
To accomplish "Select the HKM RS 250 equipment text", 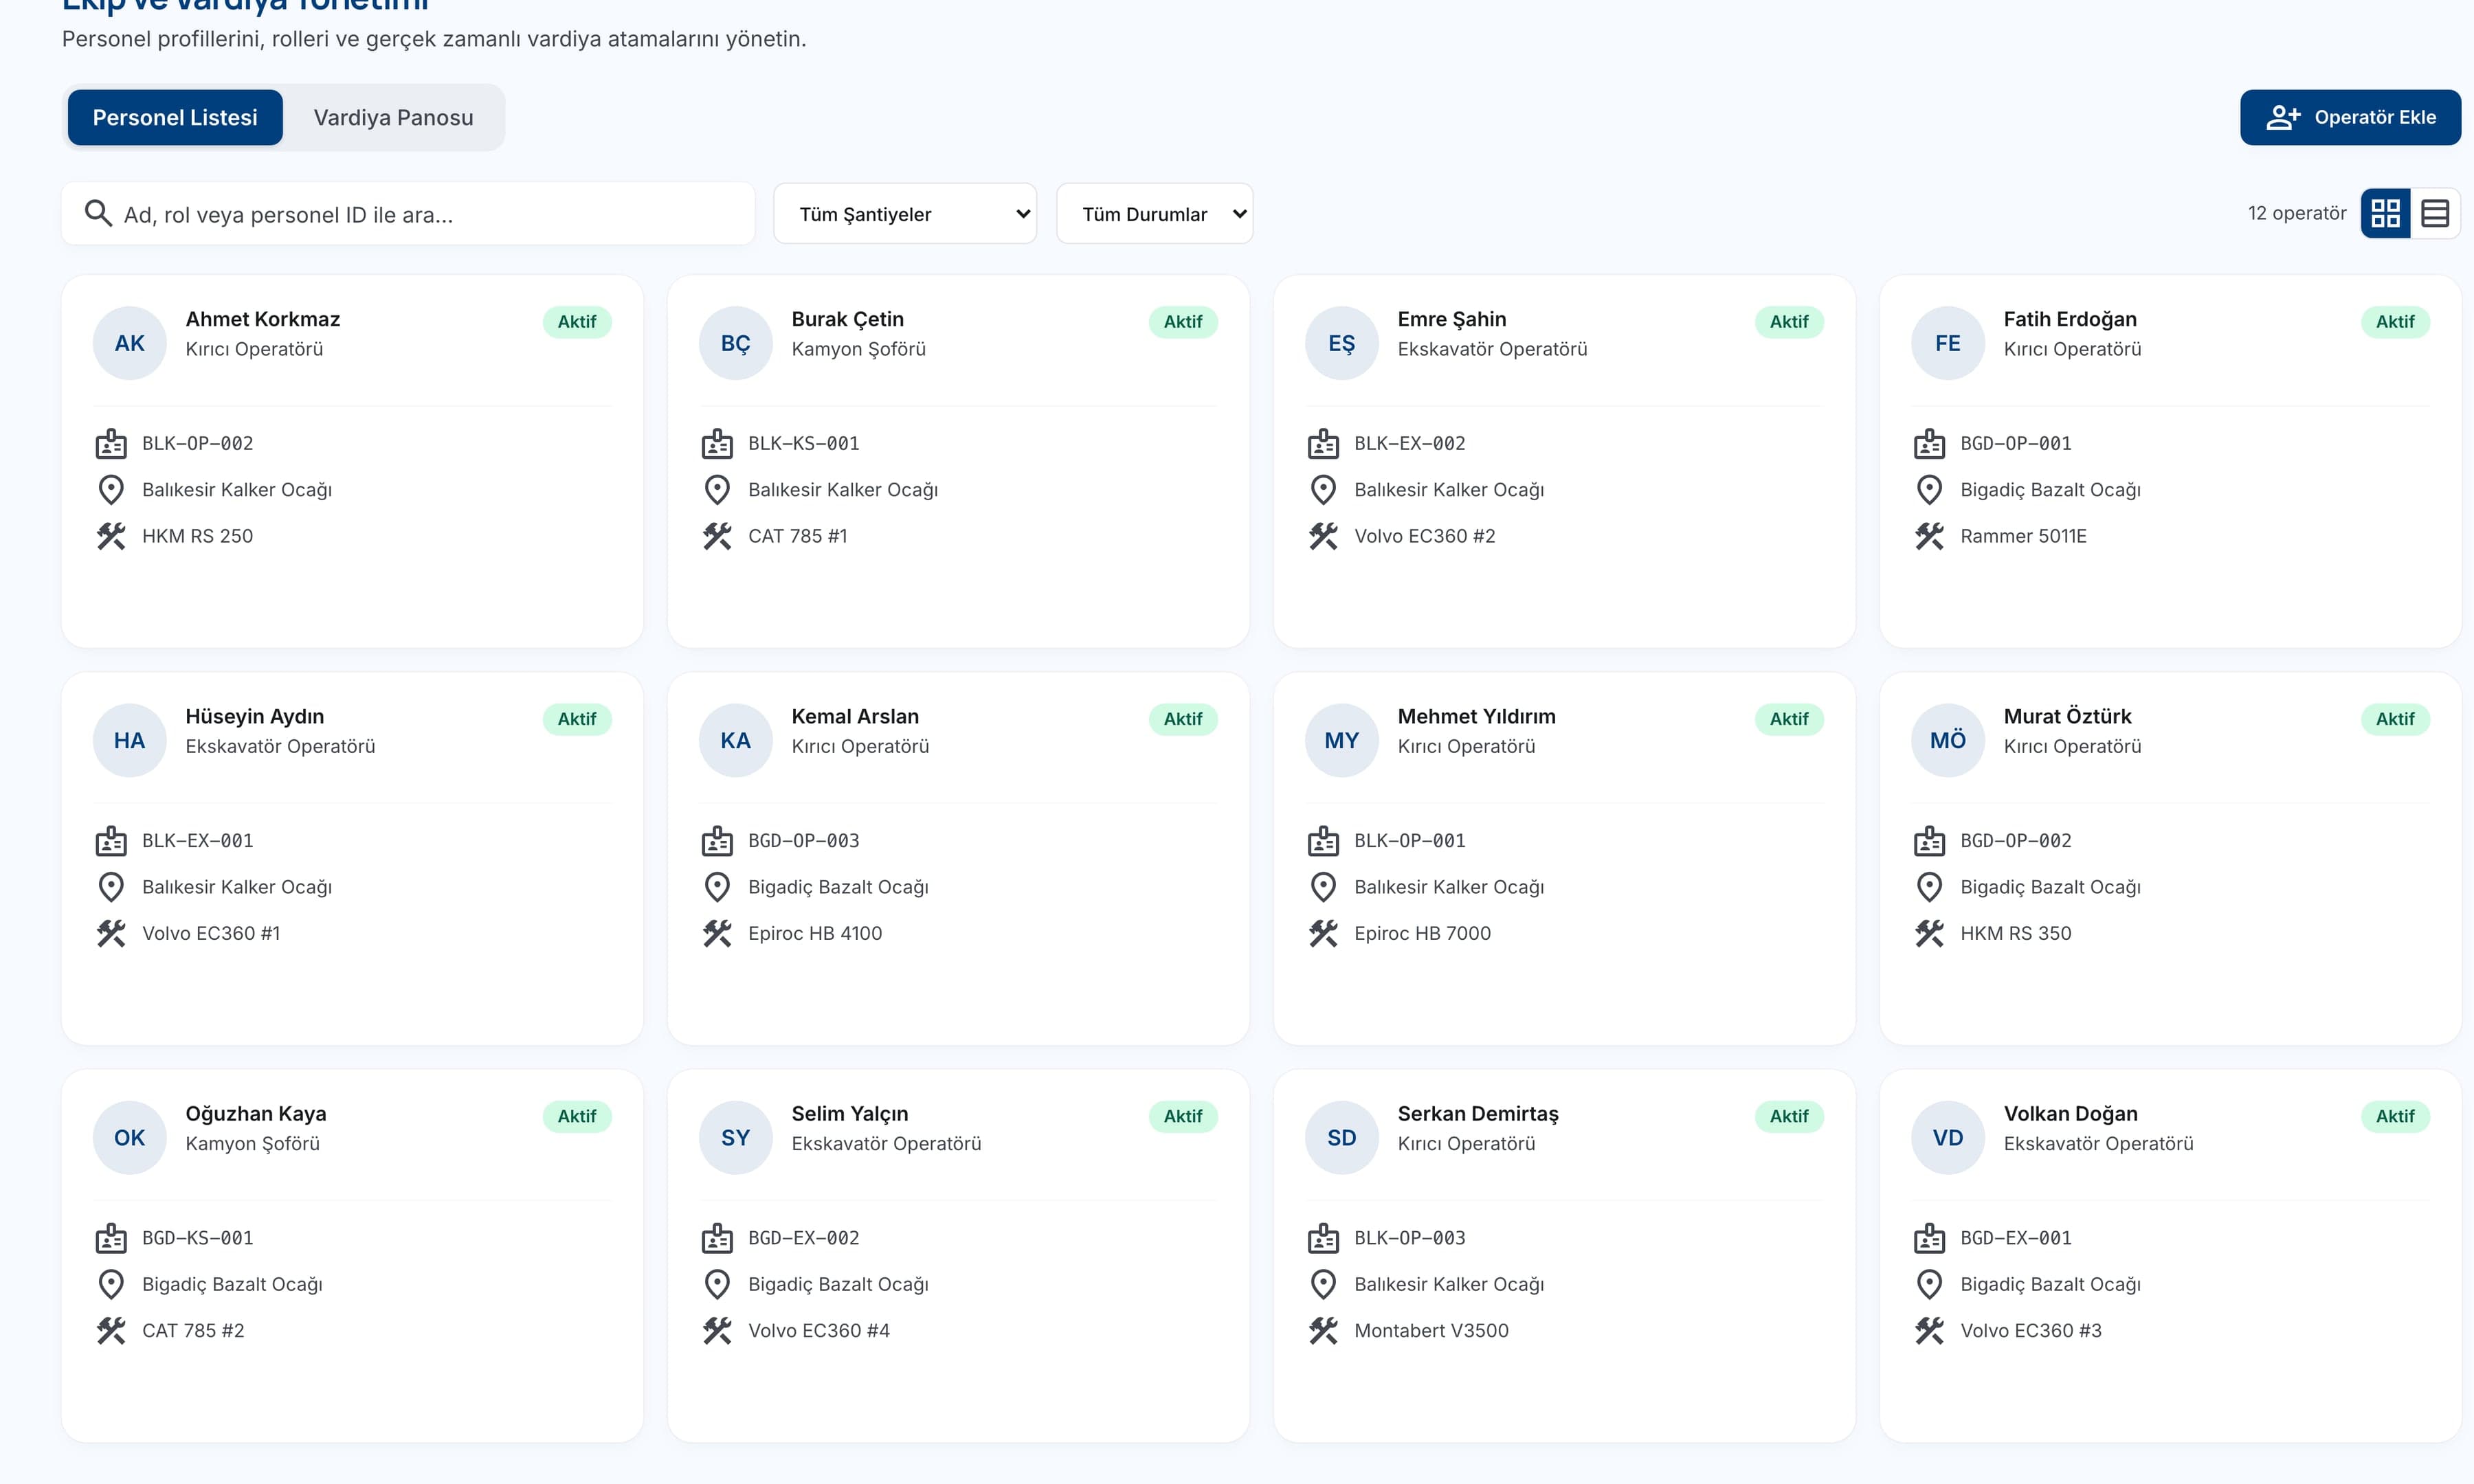I will (x=197, y=536).
